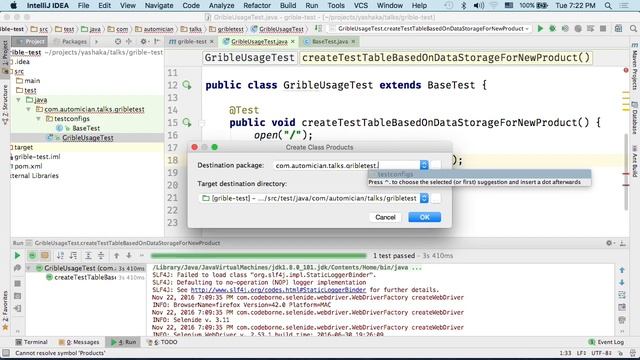Screen dimensions: 640x360
Task: Open the Analyze menu
Action: [221, 5]
